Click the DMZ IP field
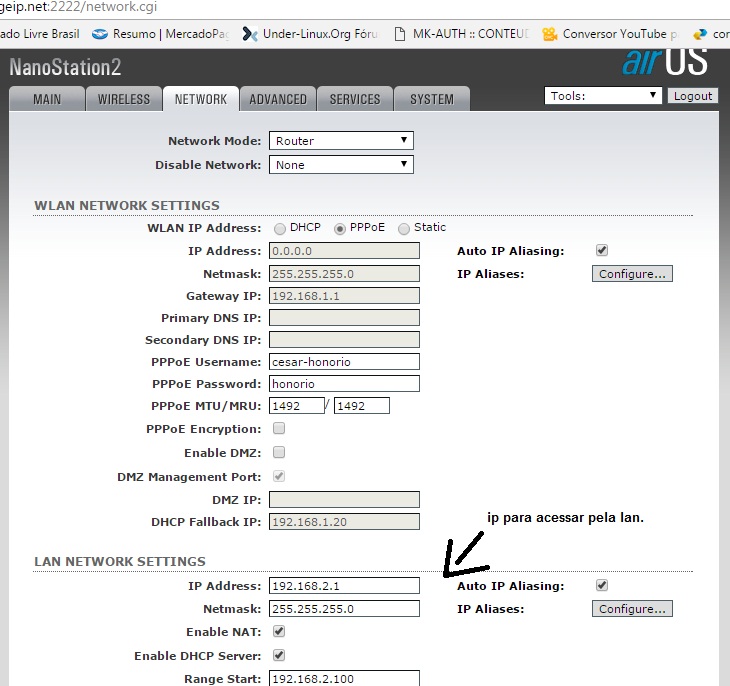The height and width of the screenshot is (686, 730). pyautogui.click(x=344, y=500)
